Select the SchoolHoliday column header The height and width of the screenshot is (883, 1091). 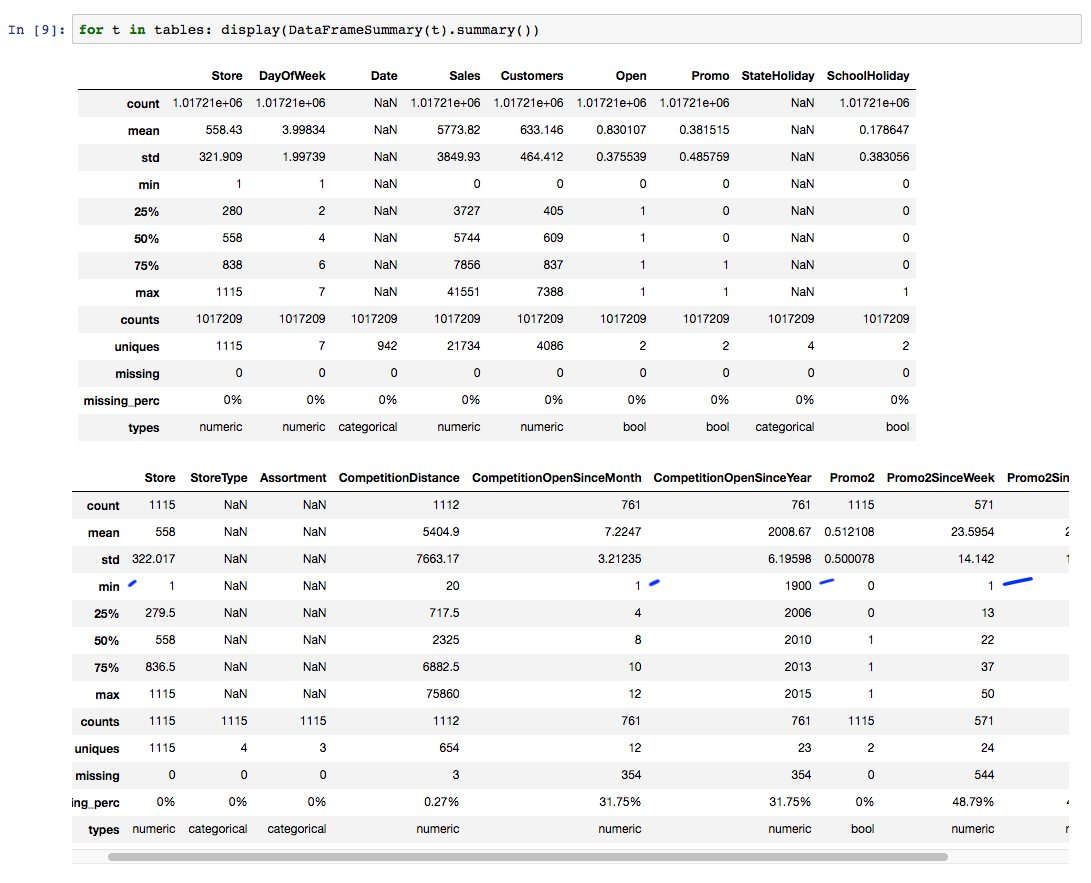[x=867, y=76]
